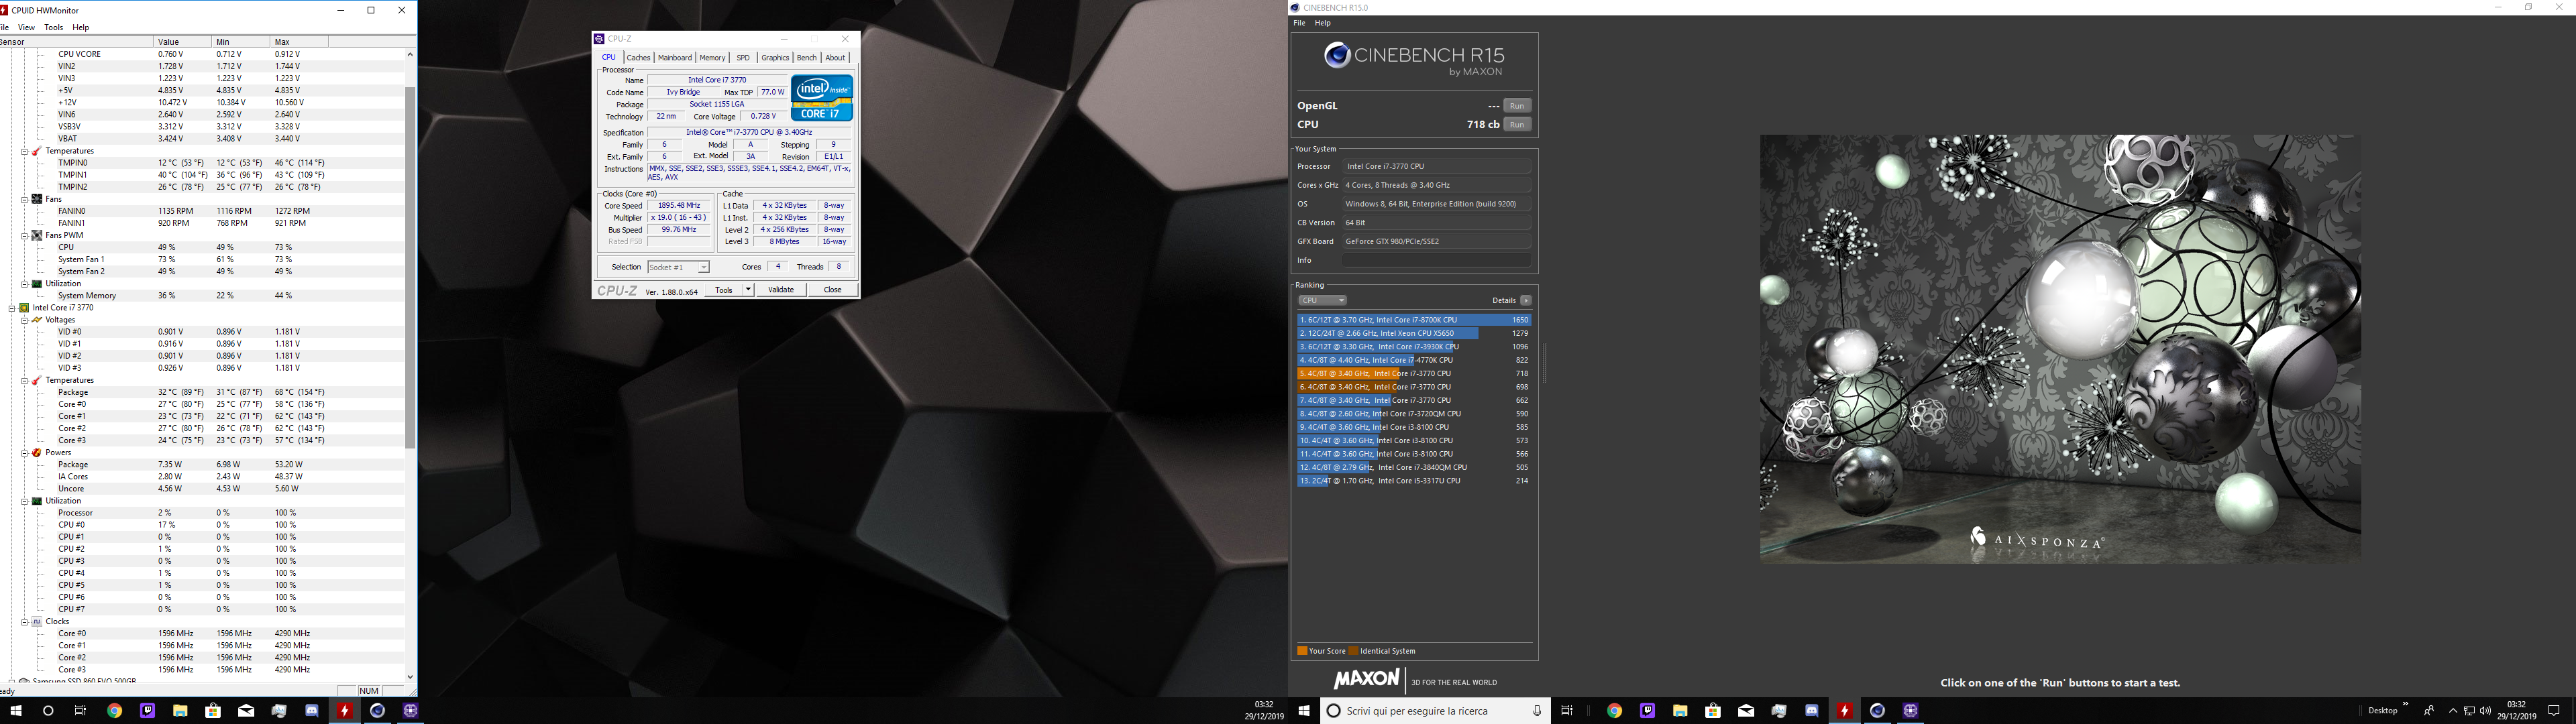Open Microsoft Store on taskbar under HWMonitor
Screen dimensions: 2576x724
point(213,711)
